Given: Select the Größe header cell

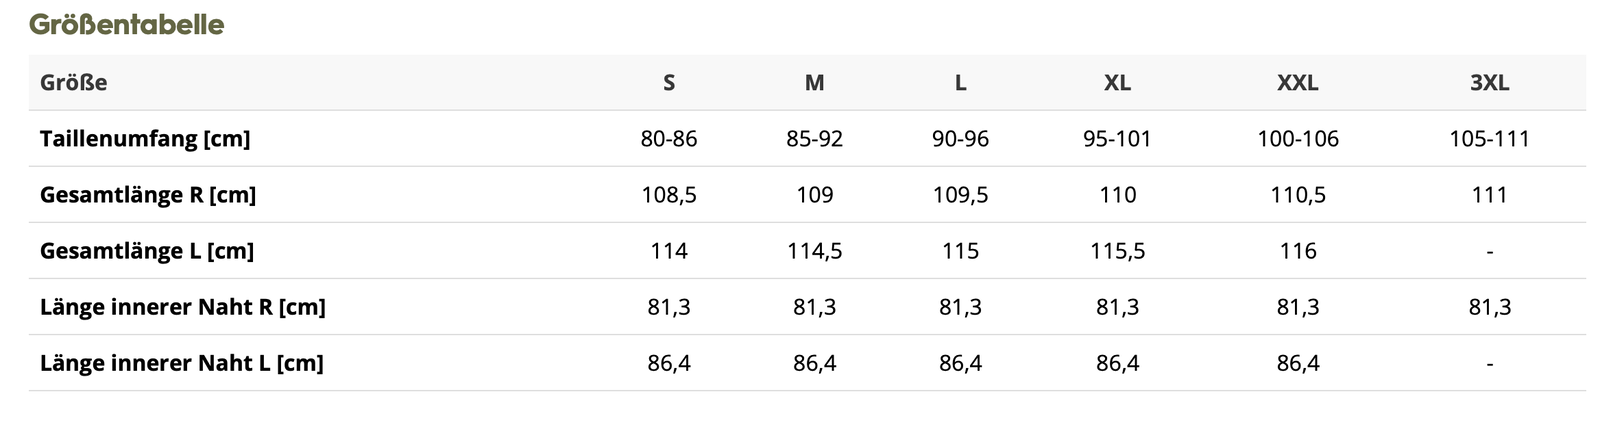Looking at the screenshot, I should click(74, 82).
